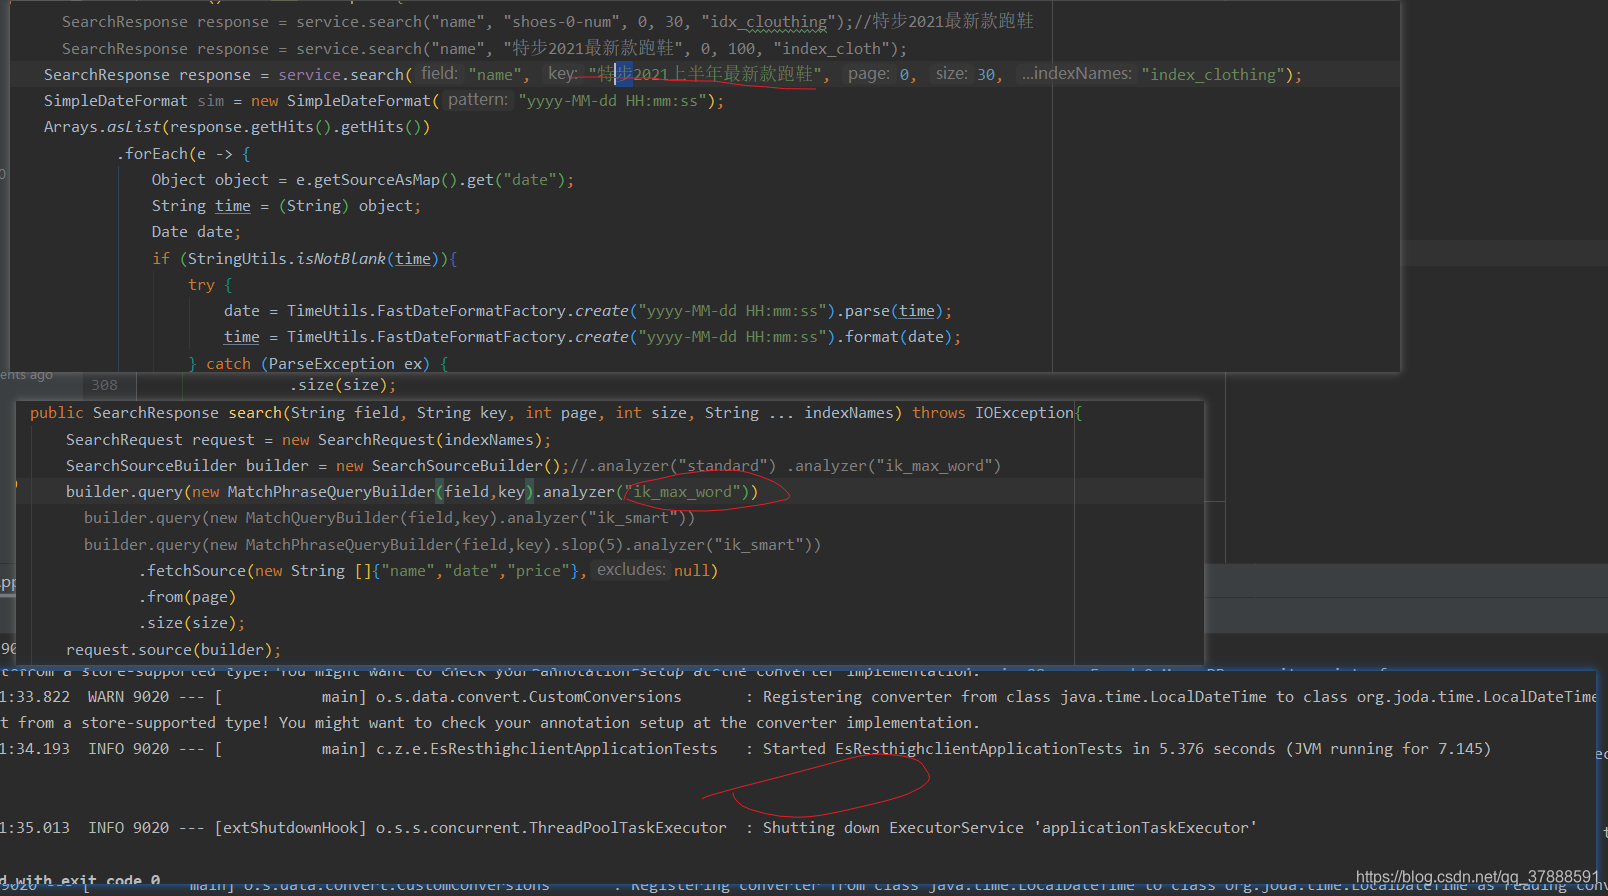Click "ik_max_word" in the MatchPhraseQueryBuilder line
This screenshot has width=1608, height=896.
pyautogui.click(x=686, y=492)
